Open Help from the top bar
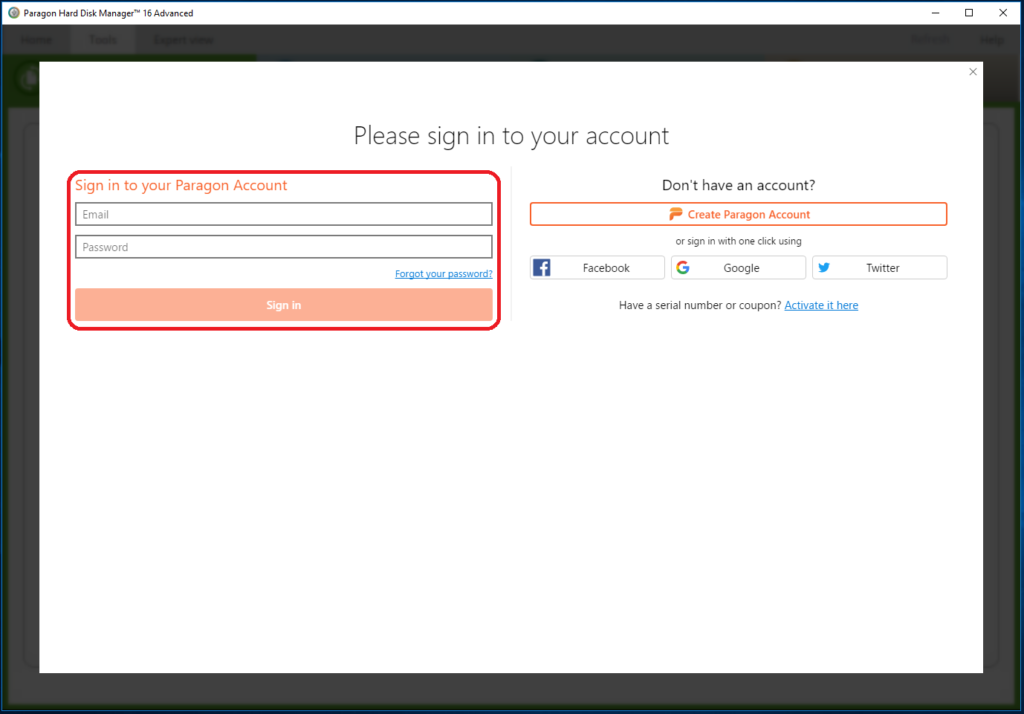This screenshot has width=1024, height=714. click(991, 40)
